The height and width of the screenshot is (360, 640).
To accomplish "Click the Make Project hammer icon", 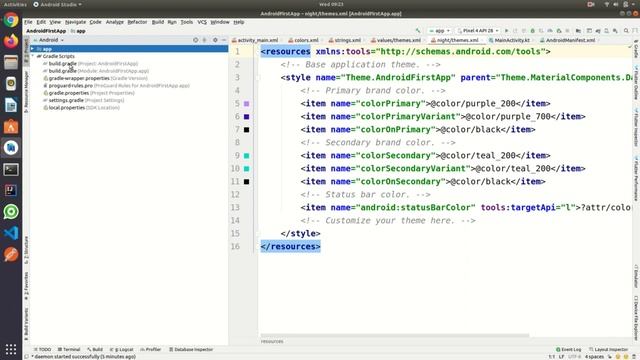I will [418, 31].
